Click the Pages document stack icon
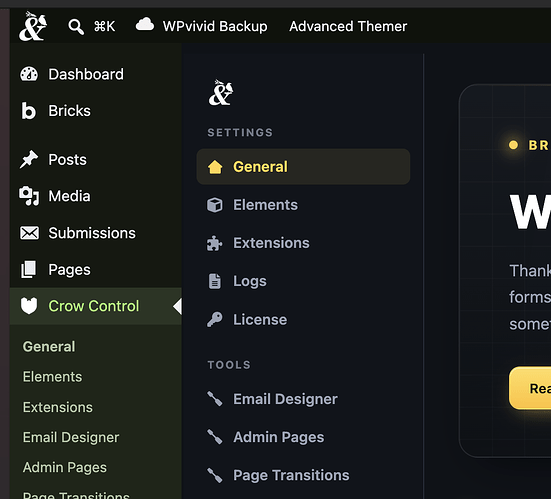Viewport: 551px width, 499px height. [28, 270]
